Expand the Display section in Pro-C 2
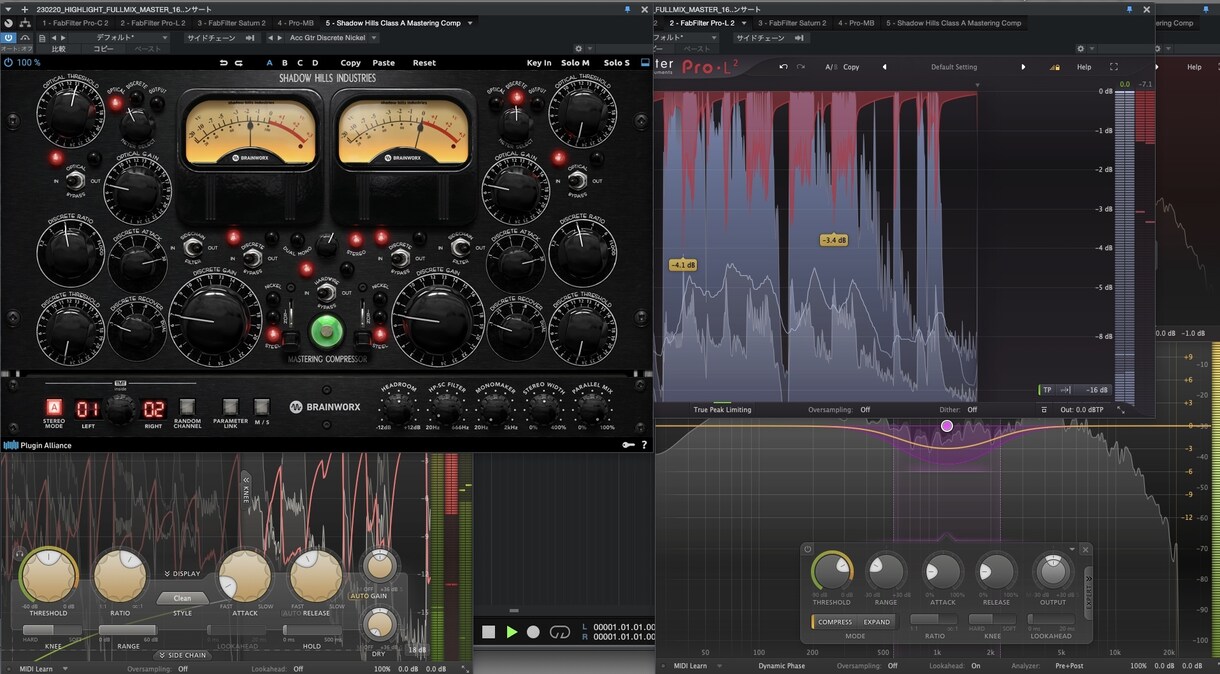 (x=182, y=574)
